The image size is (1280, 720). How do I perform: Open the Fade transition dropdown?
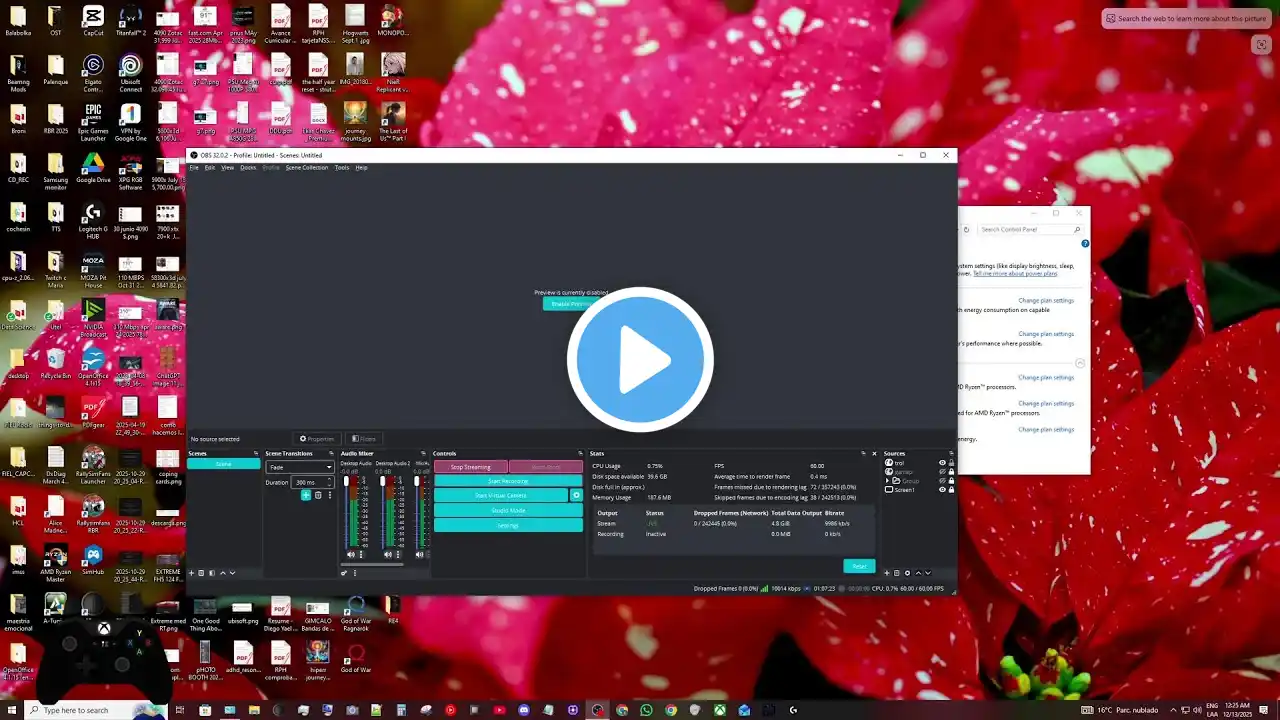pyautogui.click(x=300, y=467)
